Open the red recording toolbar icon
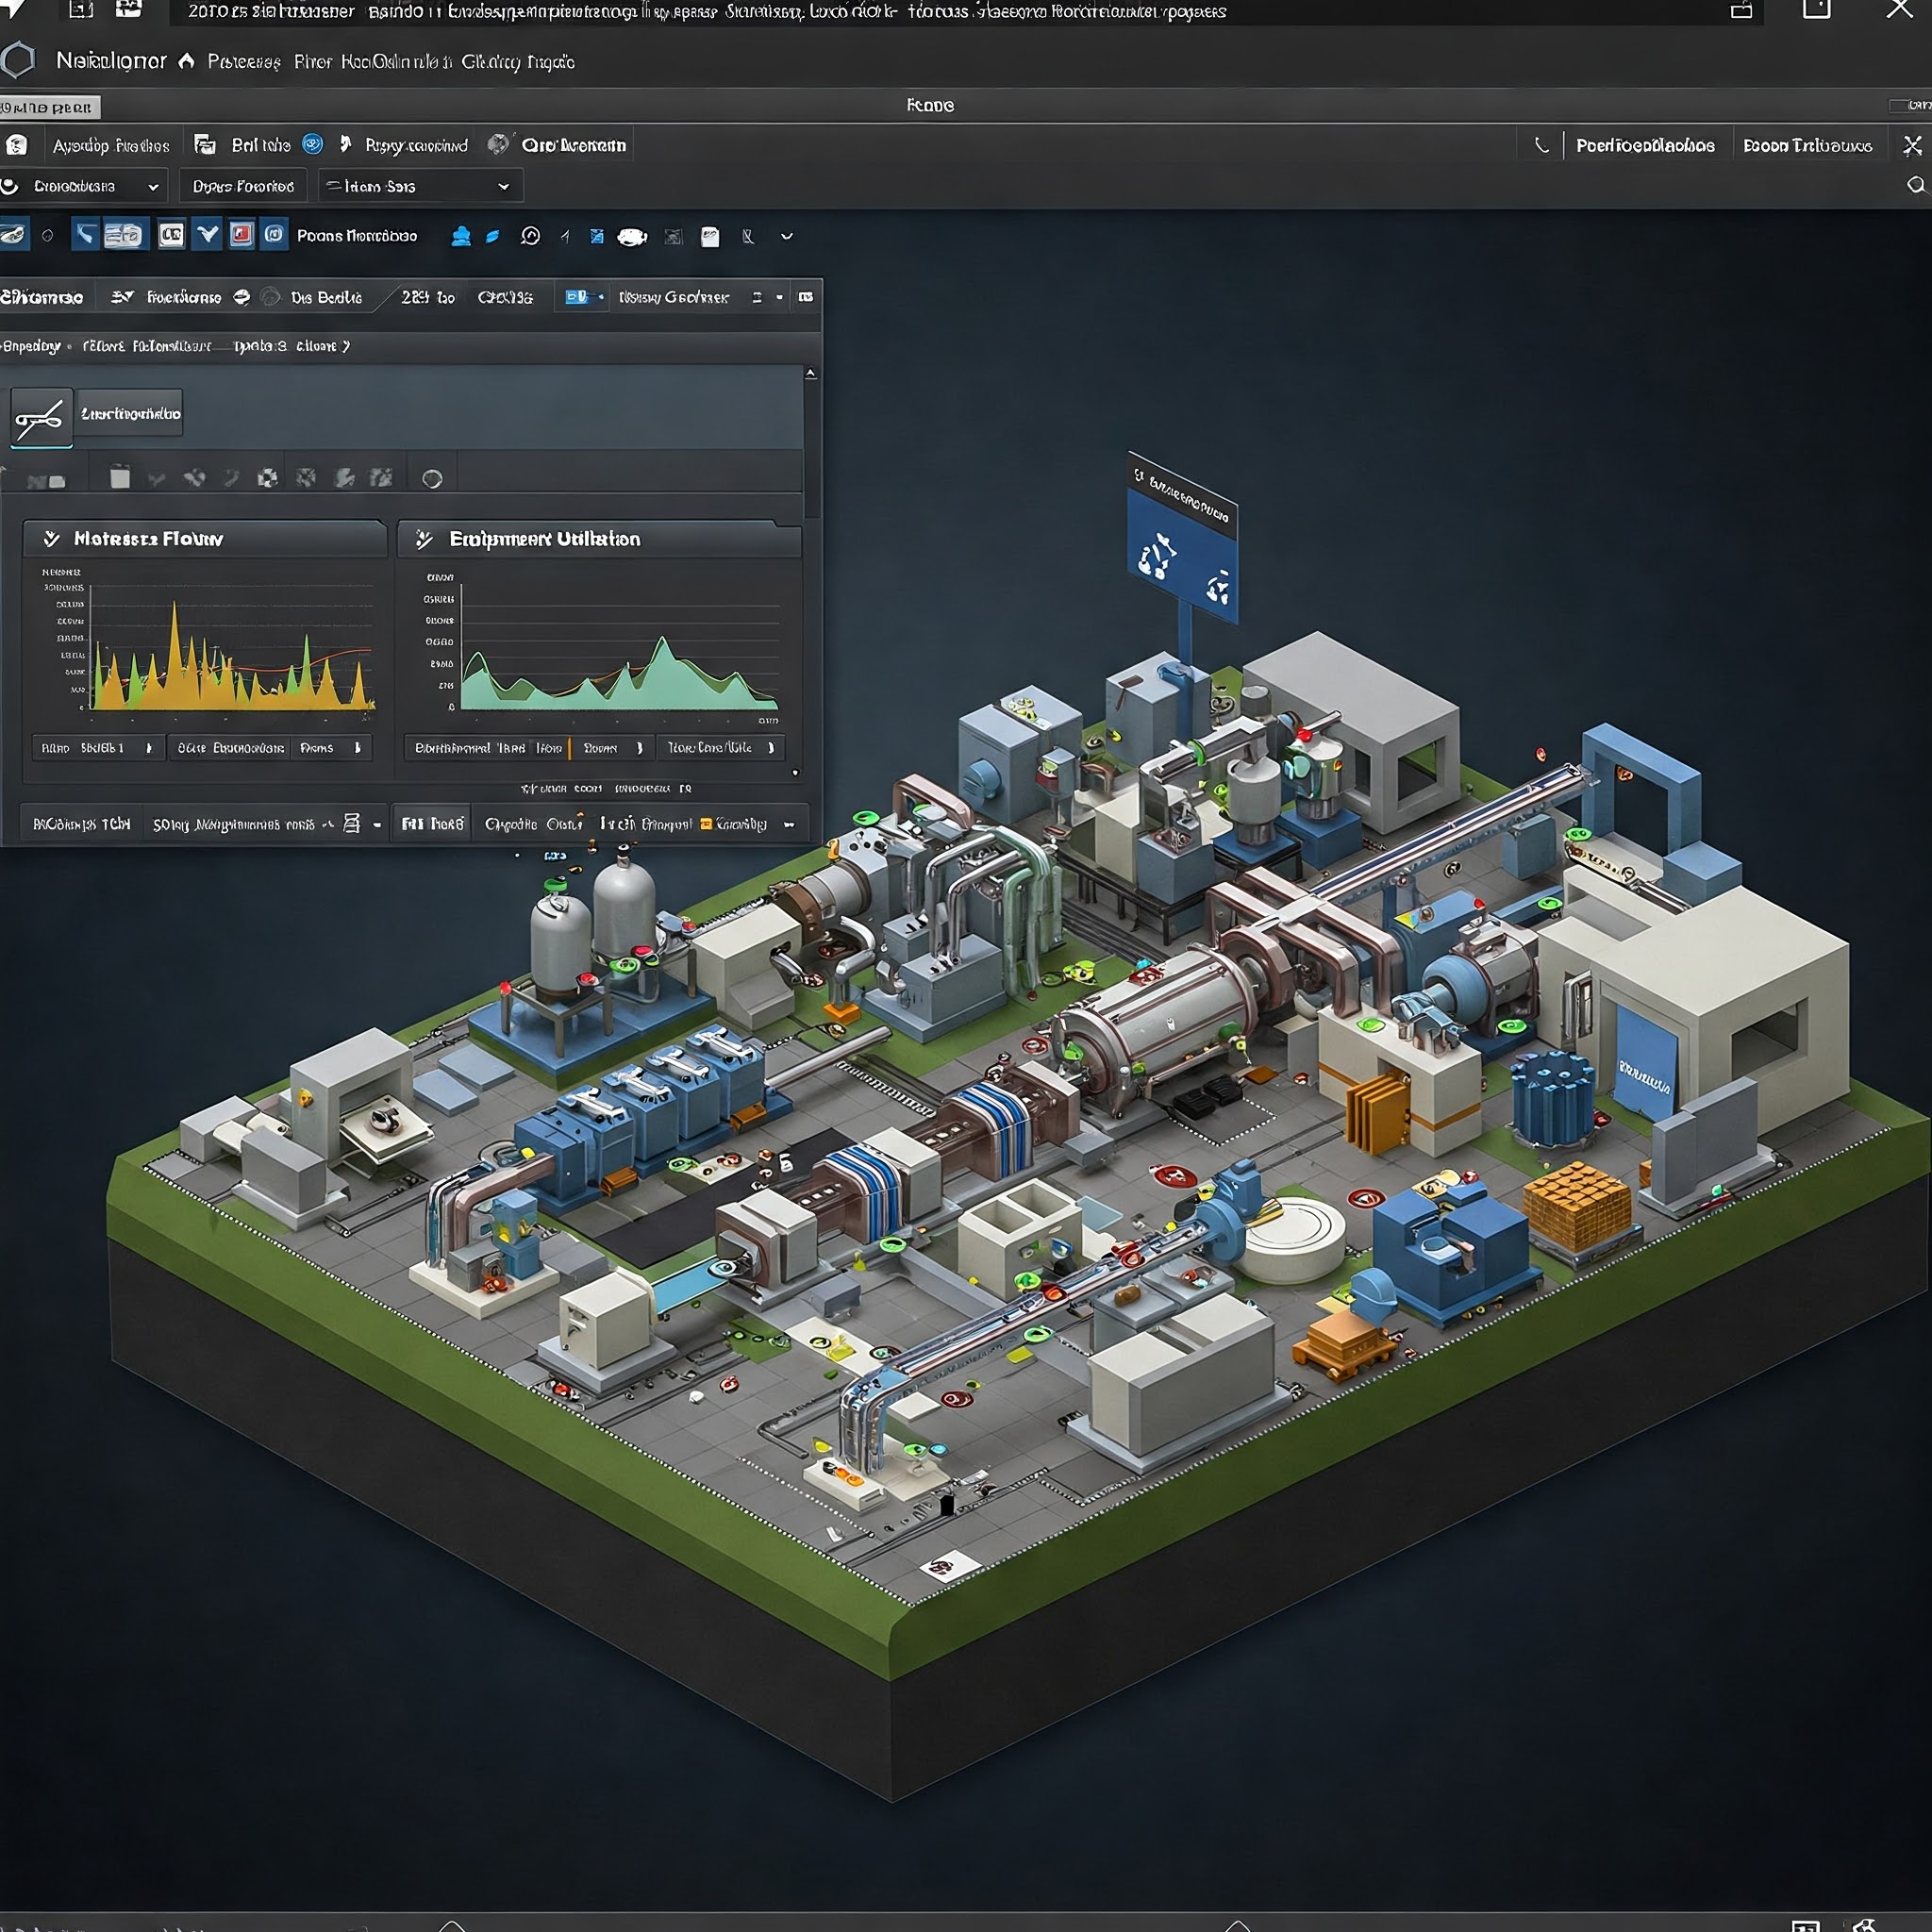Viewport: 1932px width, 1932px height. tap(240, 234)
